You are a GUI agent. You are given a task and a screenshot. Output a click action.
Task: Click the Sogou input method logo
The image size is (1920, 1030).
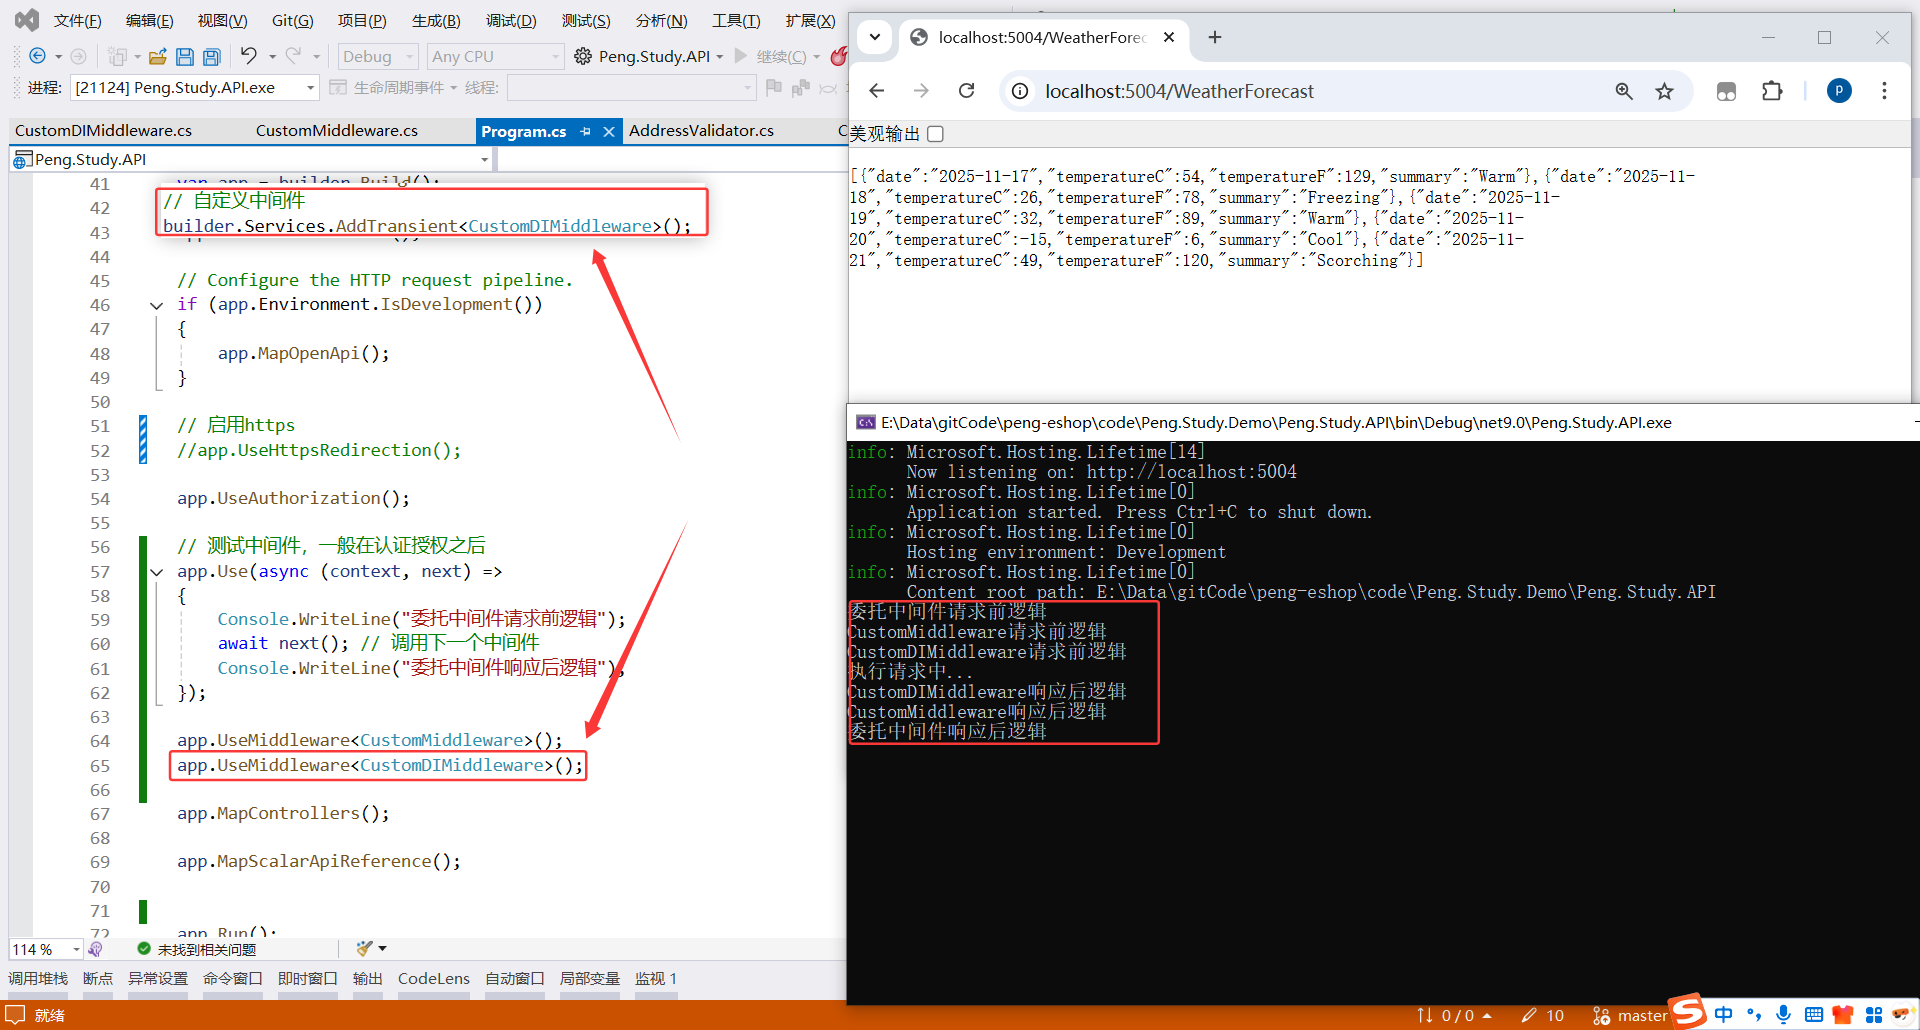[1688, 1011]
